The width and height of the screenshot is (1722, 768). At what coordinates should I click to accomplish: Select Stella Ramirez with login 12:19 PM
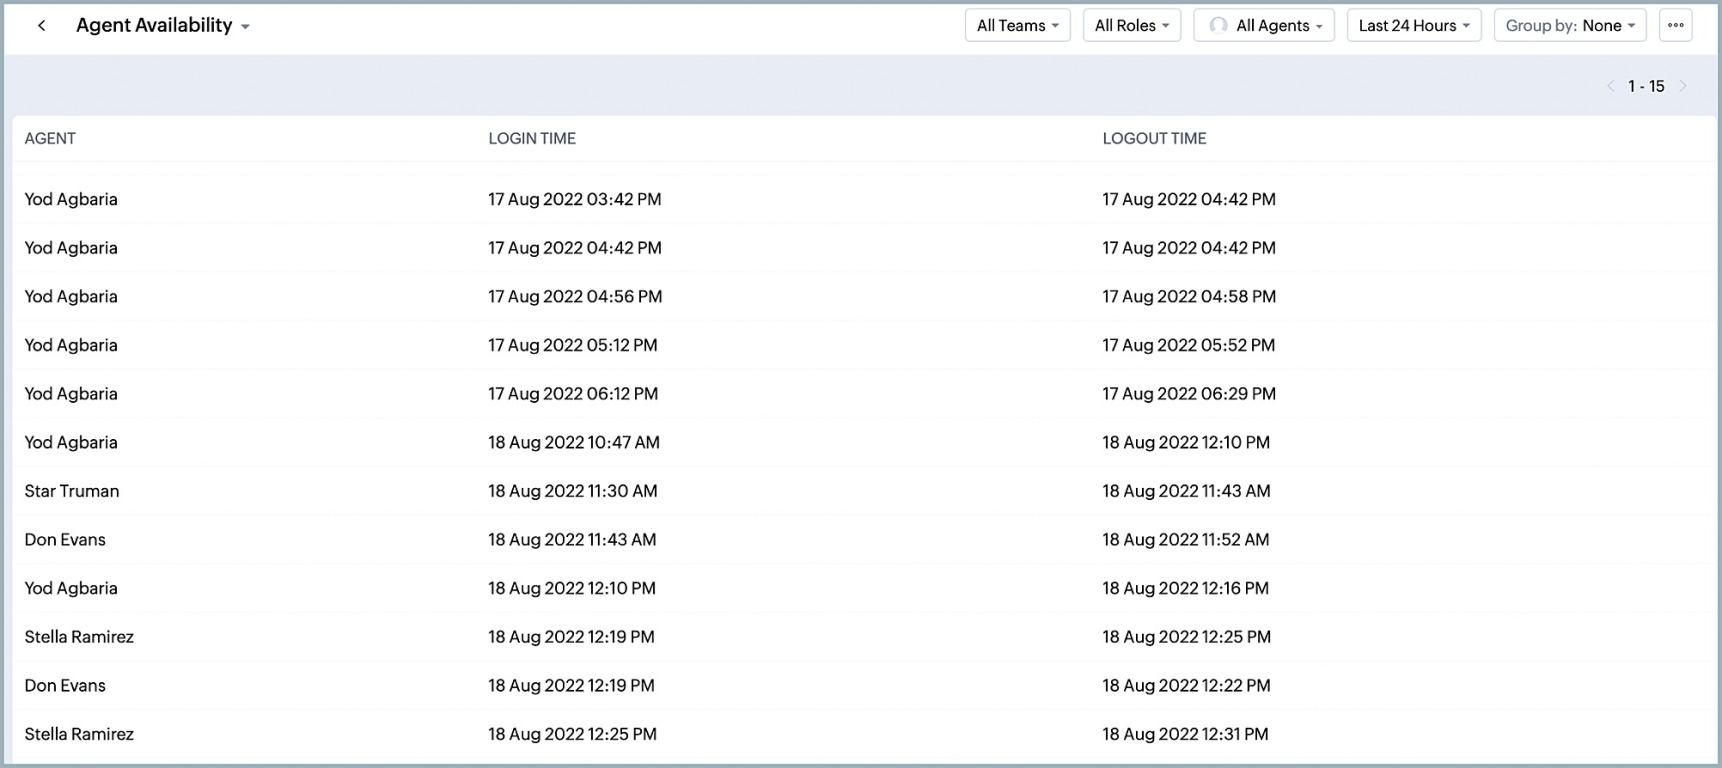(79, 637)
